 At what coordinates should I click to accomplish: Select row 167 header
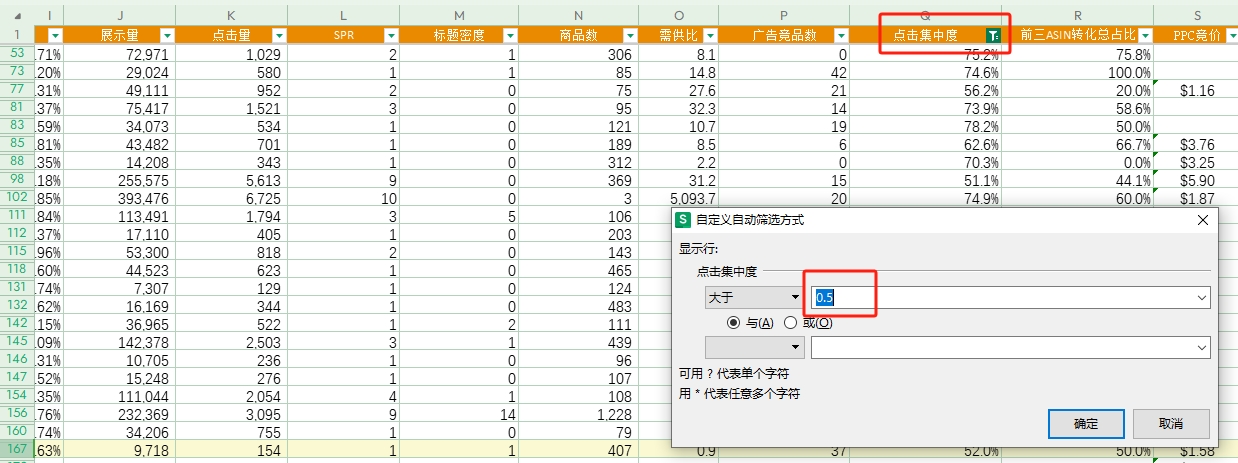click(x=17, y=450)
